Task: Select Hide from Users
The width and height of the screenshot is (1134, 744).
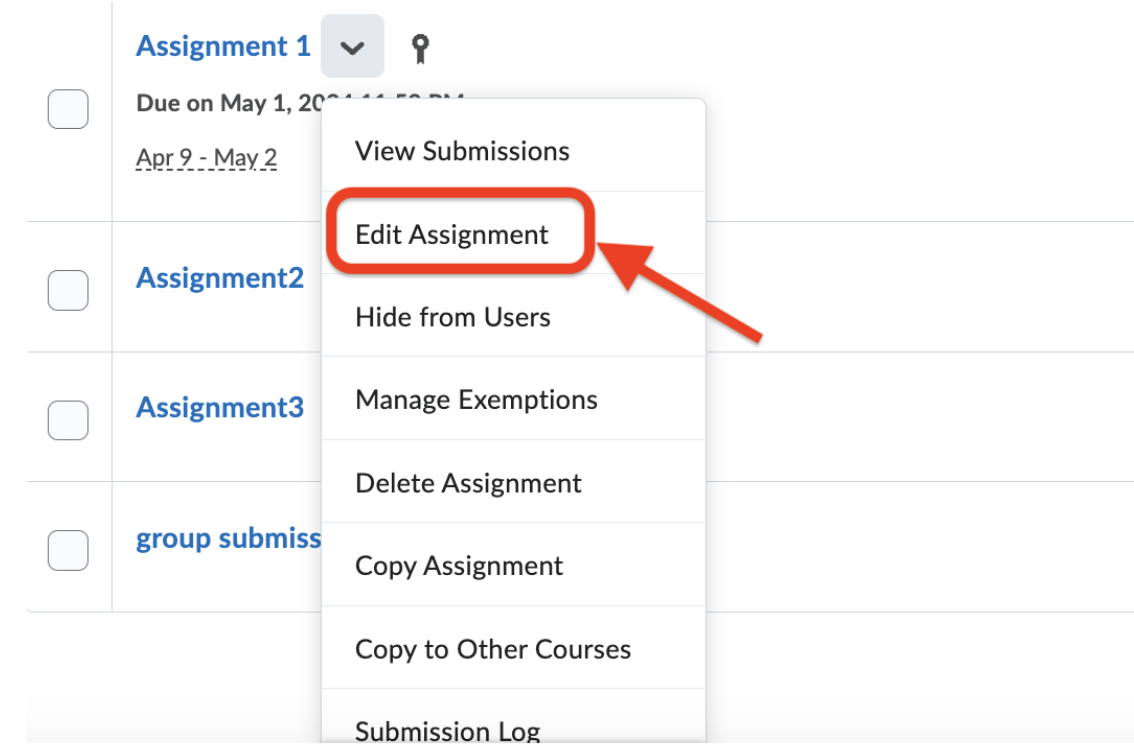Action: (x=453, y=317)
